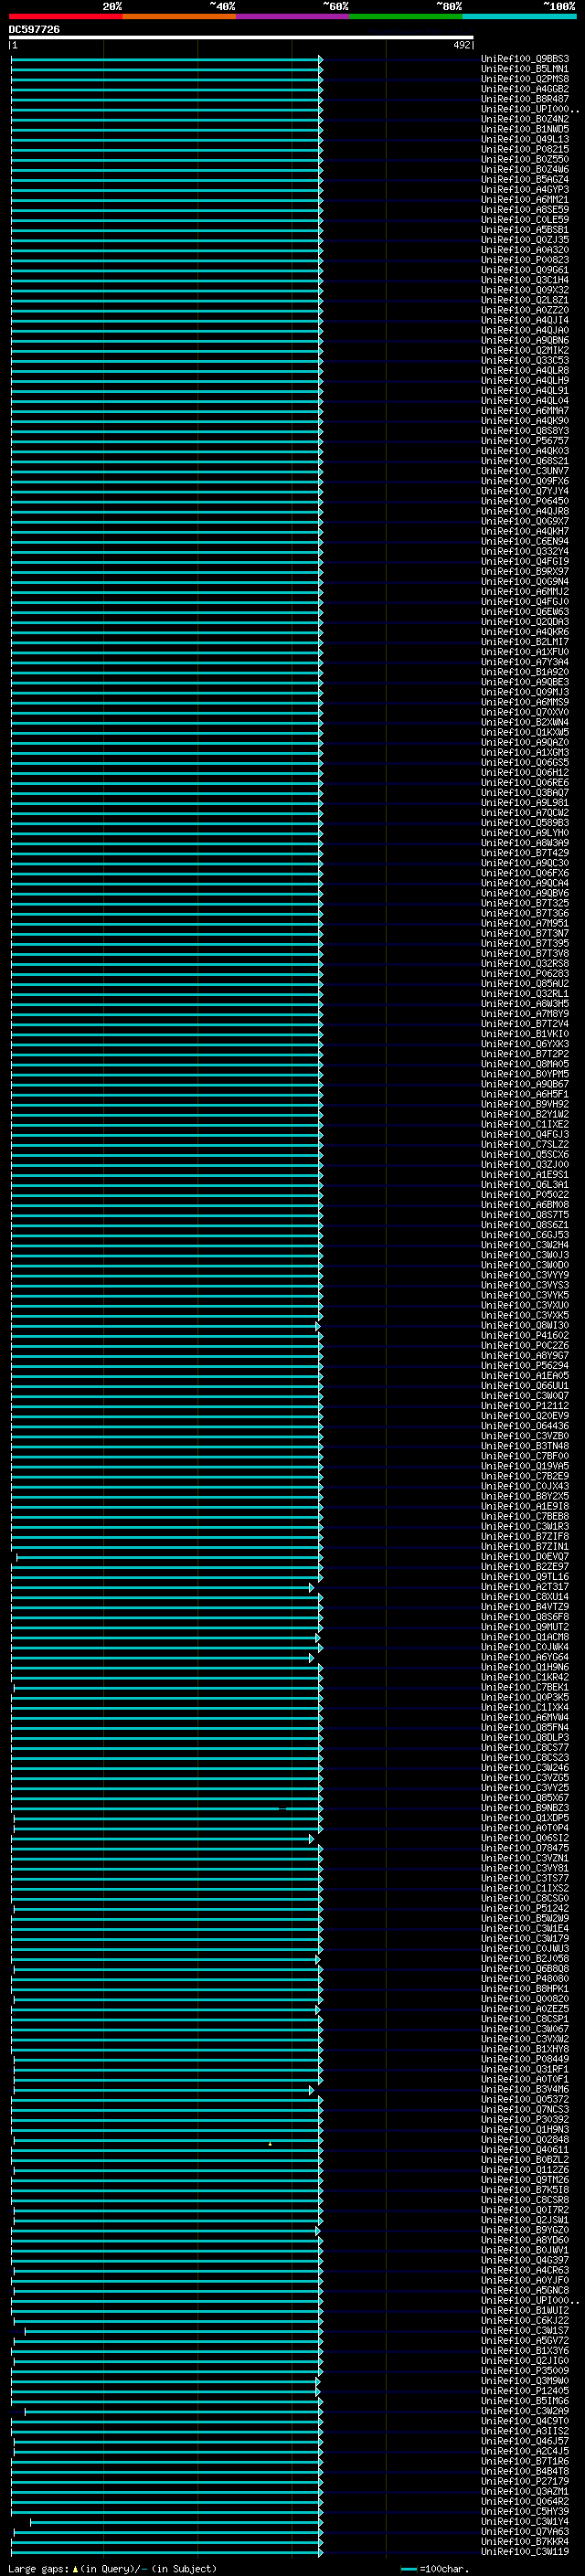Viewport: 585px width, 2576px height.
Task: Select label UniRef100_C5HY39
Action: point(525,2511)
